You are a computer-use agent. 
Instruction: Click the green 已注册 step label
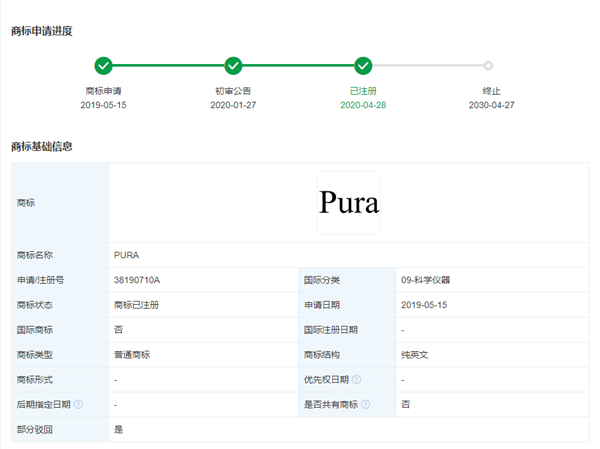click(363, 90)
